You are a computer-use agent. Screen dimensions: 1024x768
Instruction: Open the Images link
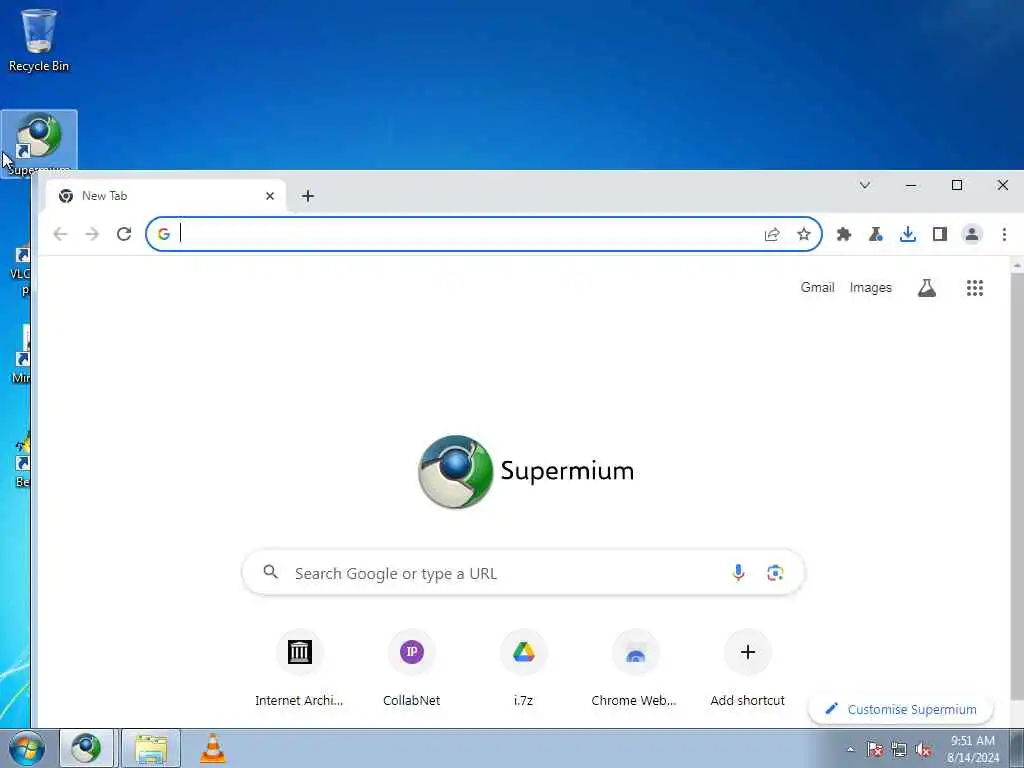871,287
